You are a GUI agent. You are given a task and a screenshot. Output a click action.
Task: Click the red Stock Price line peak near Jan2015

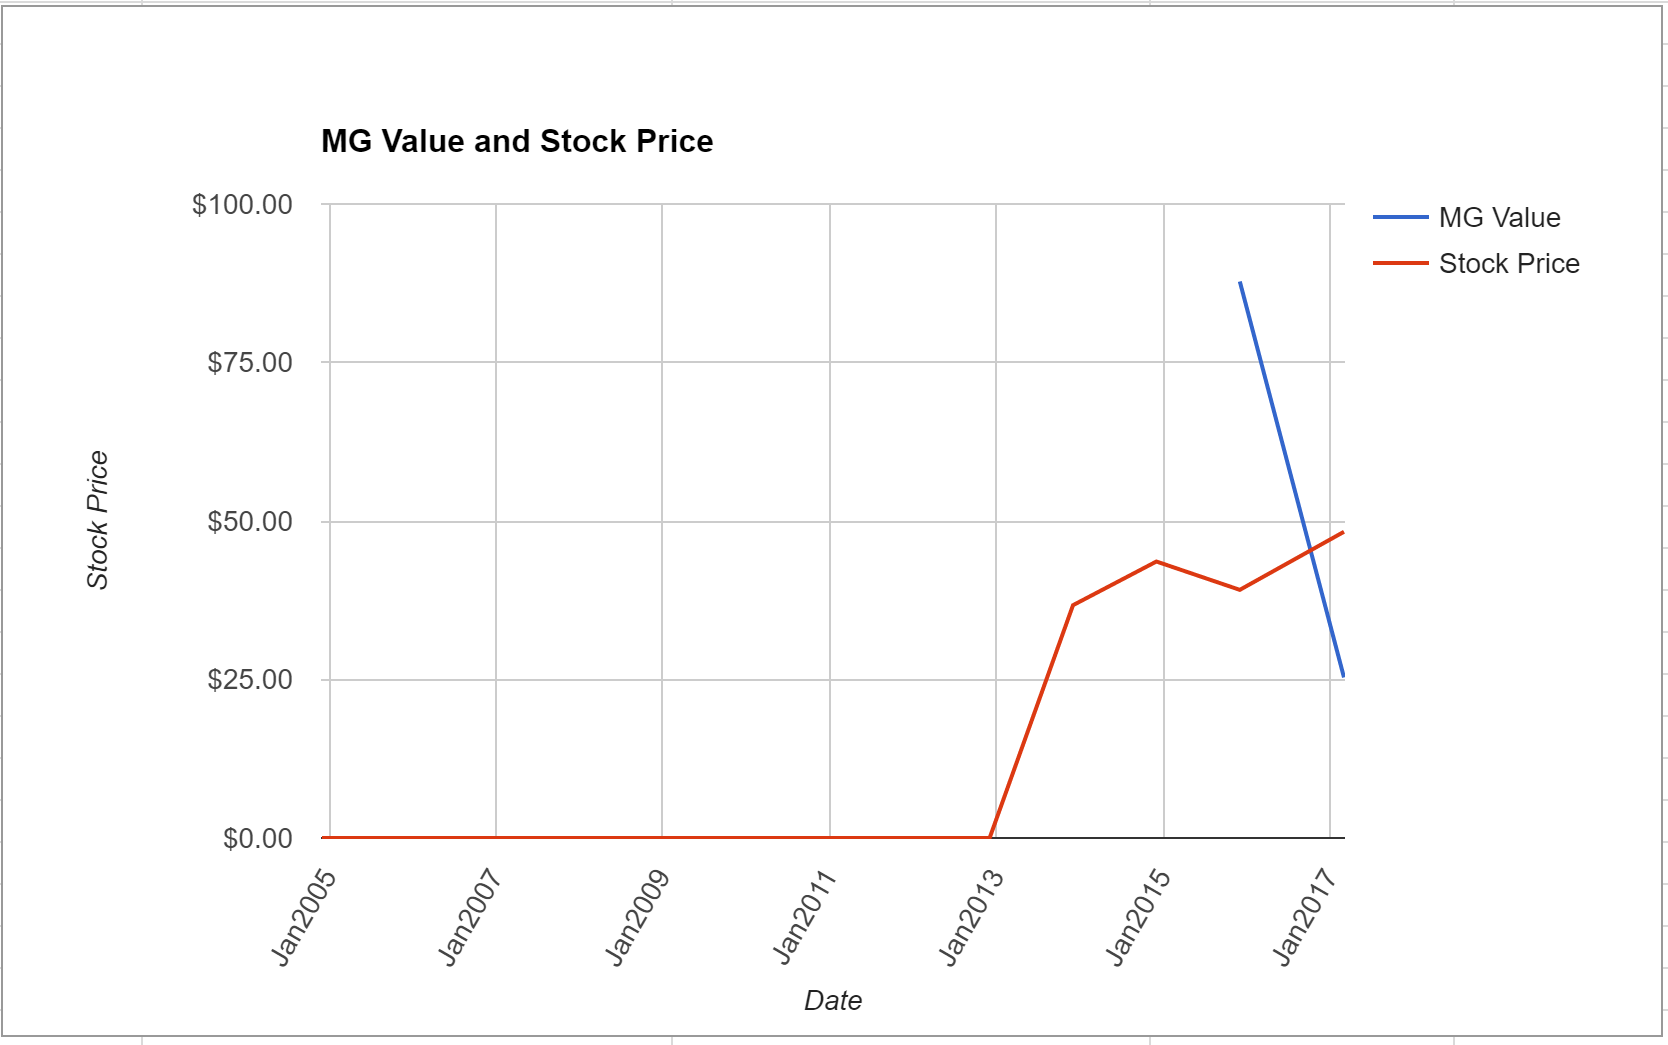click(1157, 561)
